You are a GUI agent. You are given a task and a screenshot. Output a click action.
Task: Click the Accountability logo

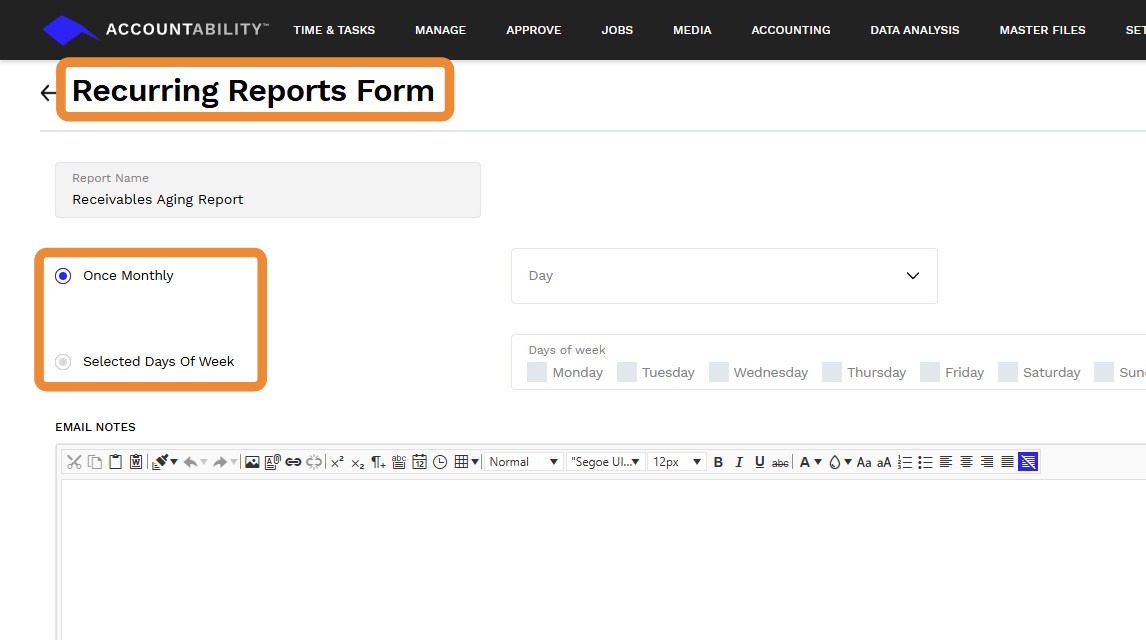(156, 30)
